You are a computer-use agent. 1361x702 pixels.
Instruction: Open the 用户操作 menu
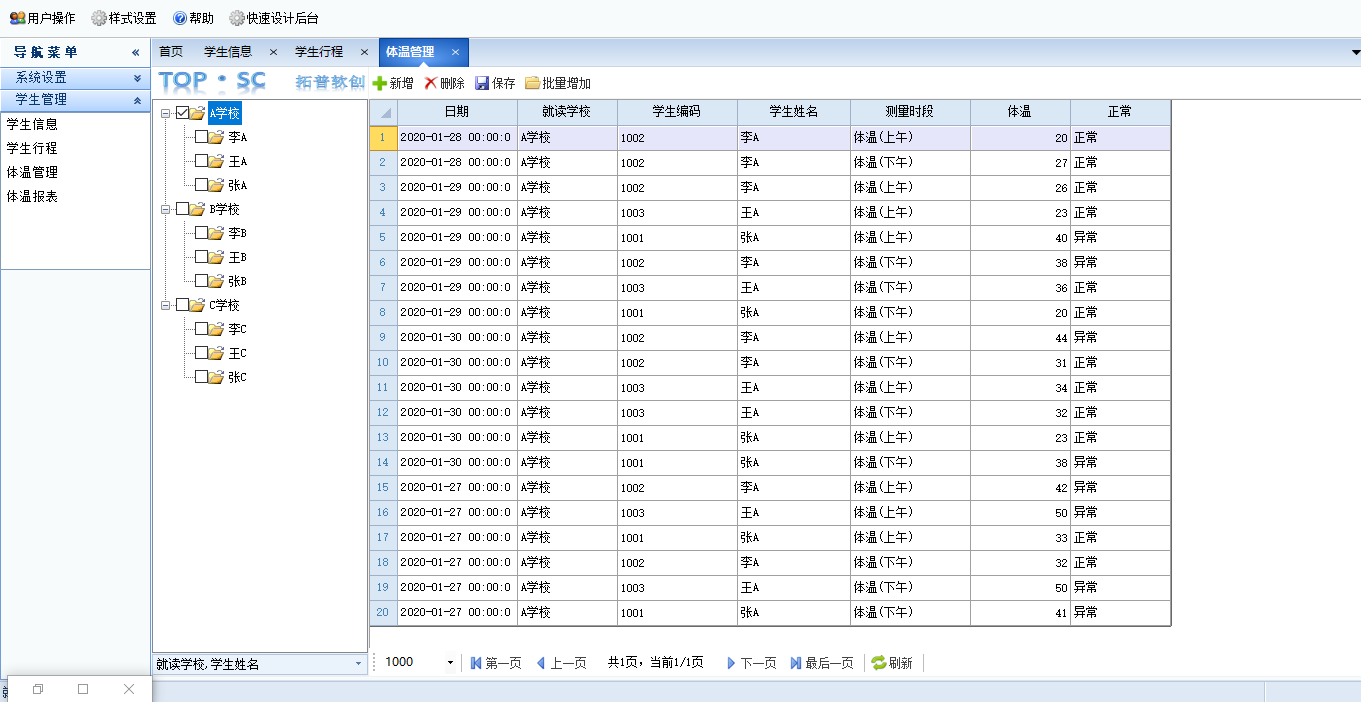(43, 18)
